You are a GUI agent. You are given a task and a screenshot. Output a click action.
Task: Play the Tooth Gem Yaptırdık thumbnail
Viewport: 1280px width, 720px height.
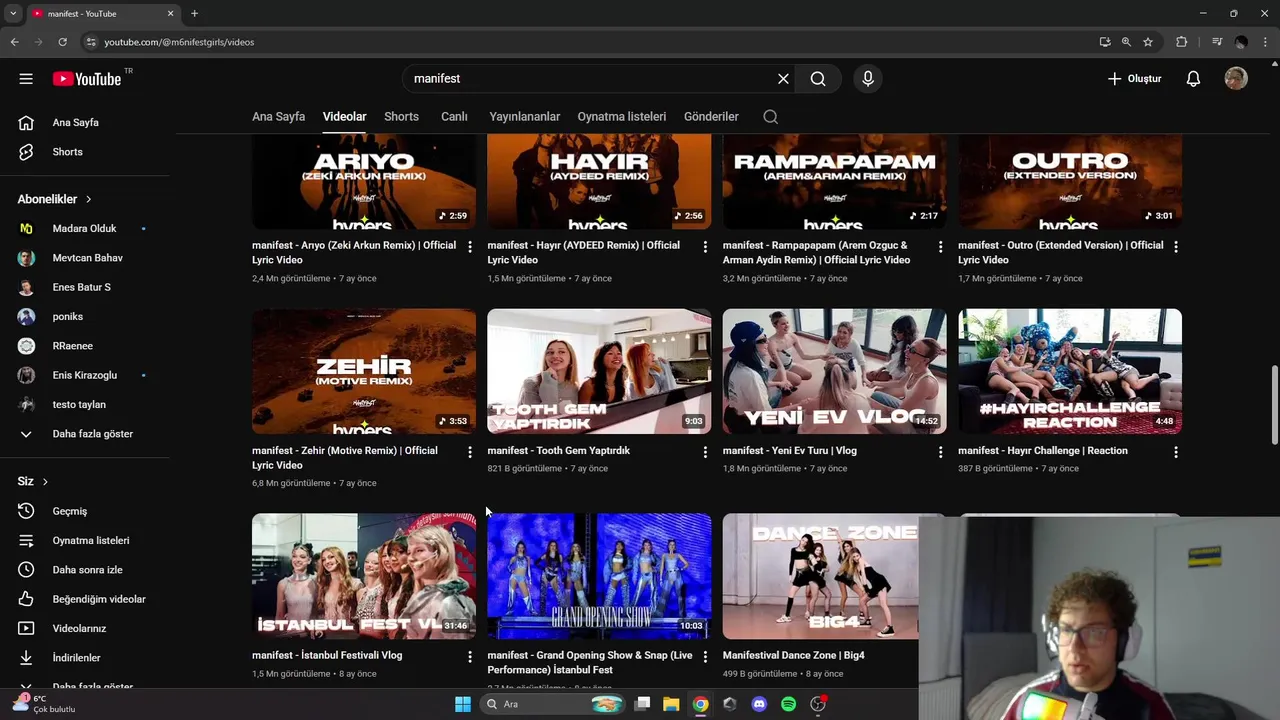[599, 371]
